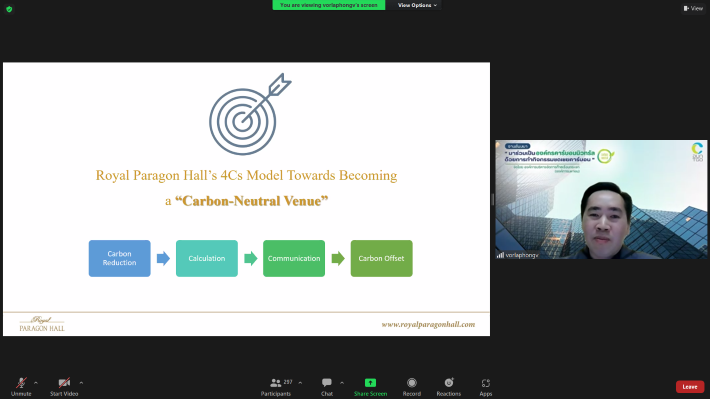Image resolution: width=710 pixels, height=399 pixels.
Task: Click the "Carbon-Neutral Venue" heading text
Action: tap(251, 201)
